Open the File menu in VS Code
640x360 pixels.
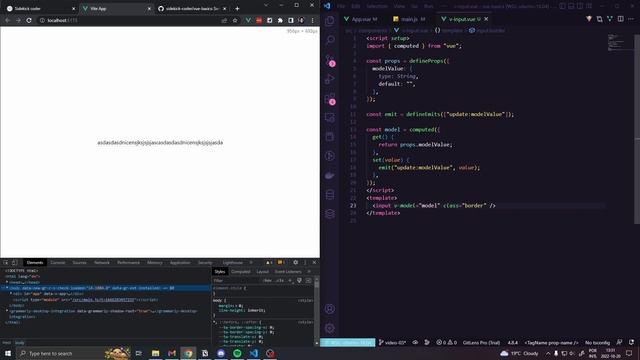pyautogui.click(x=341, y=6)
